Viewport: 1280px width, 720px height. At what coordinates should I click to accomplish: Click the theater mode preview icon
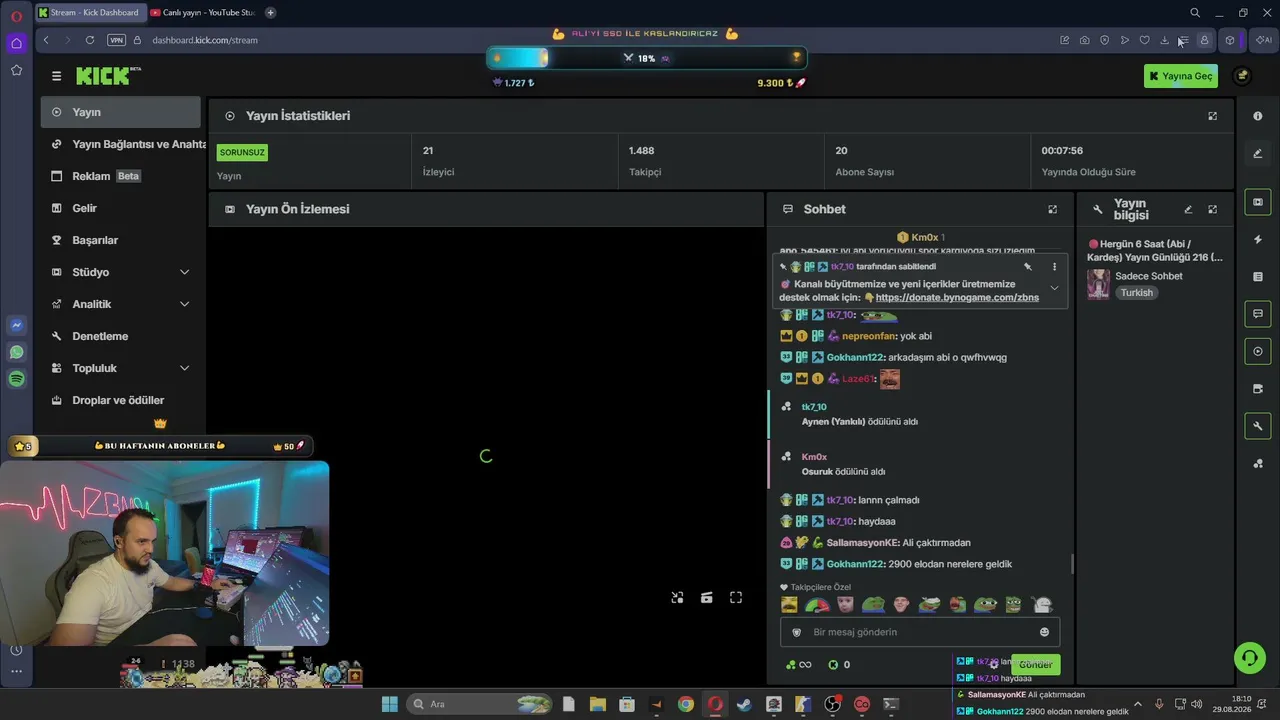[706, 598]
